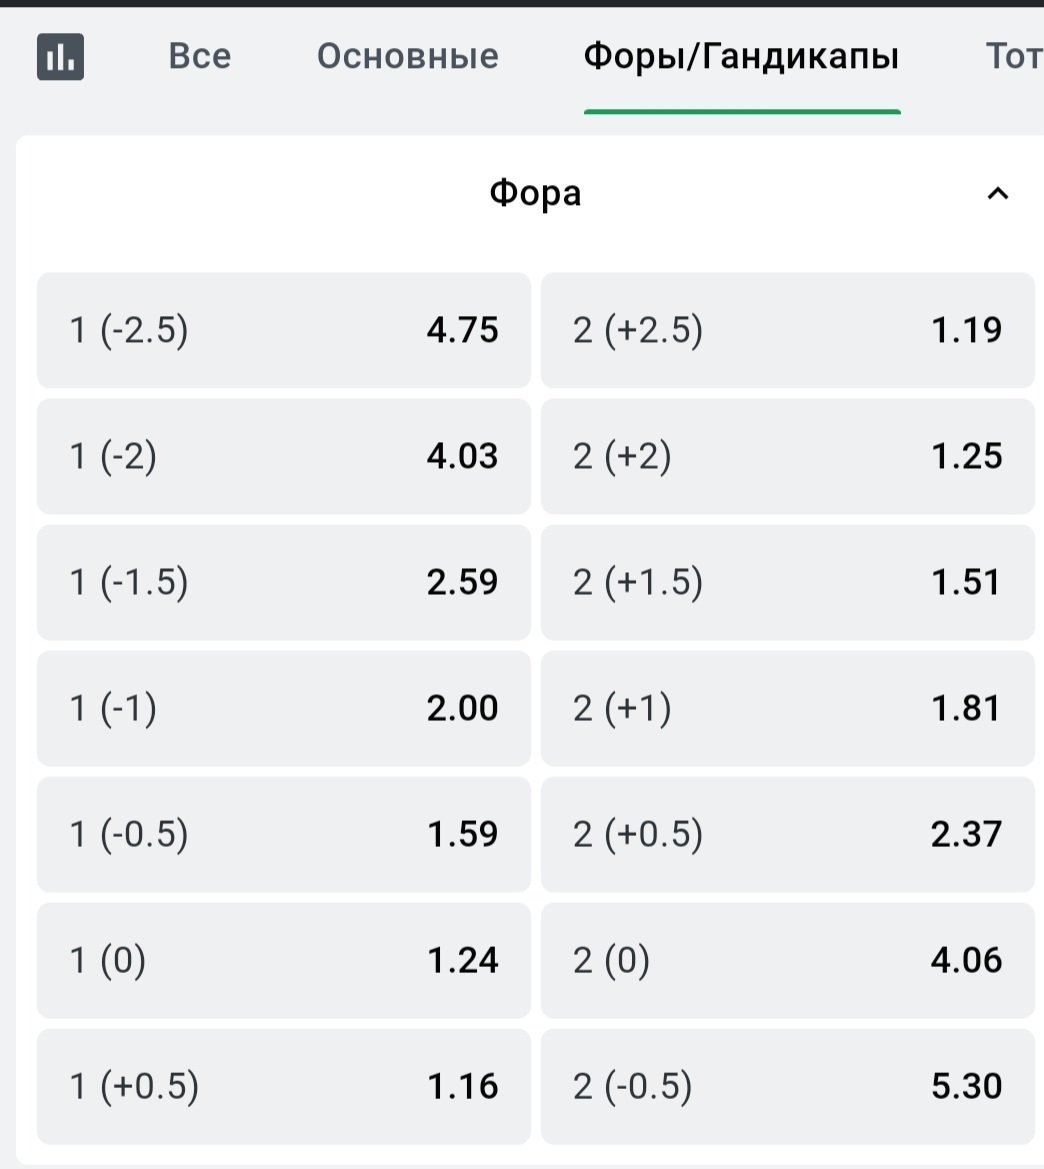Add 1 (0) at 1.24 to betslip
Image resolution: width=1044 pixels, height=1169 pixels.
(284, 960)
